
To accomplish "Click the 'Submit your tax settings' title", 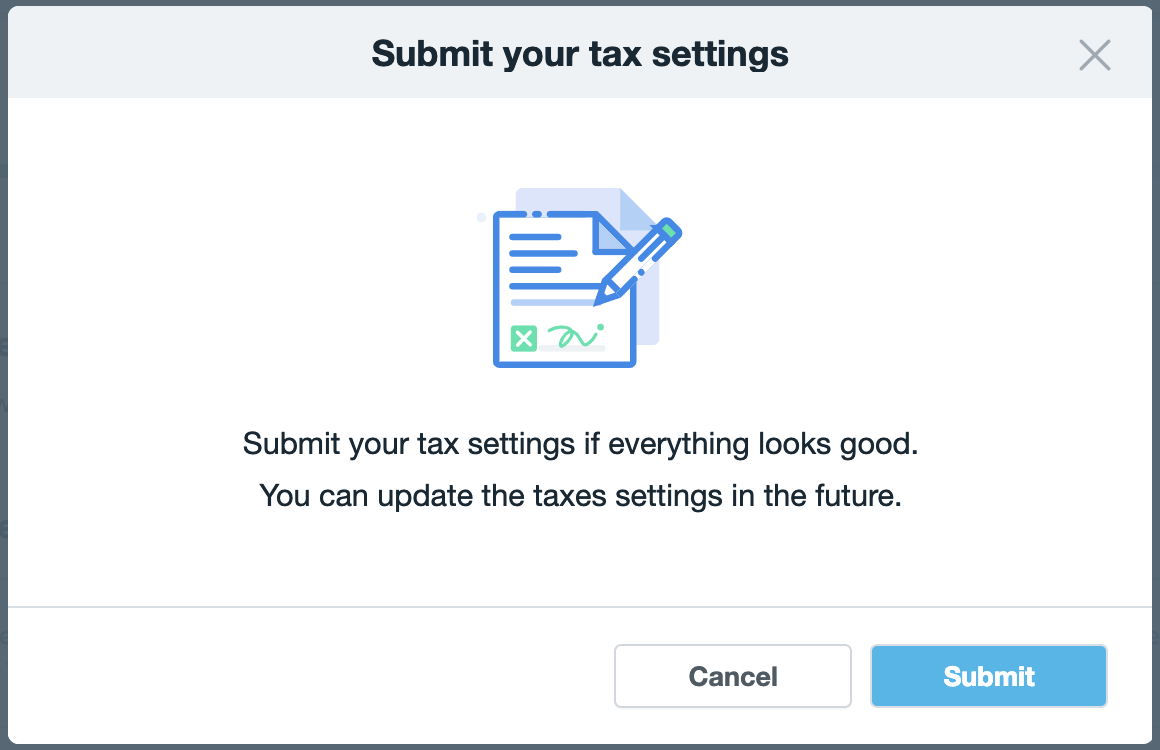I will click(x=580, y=53).
